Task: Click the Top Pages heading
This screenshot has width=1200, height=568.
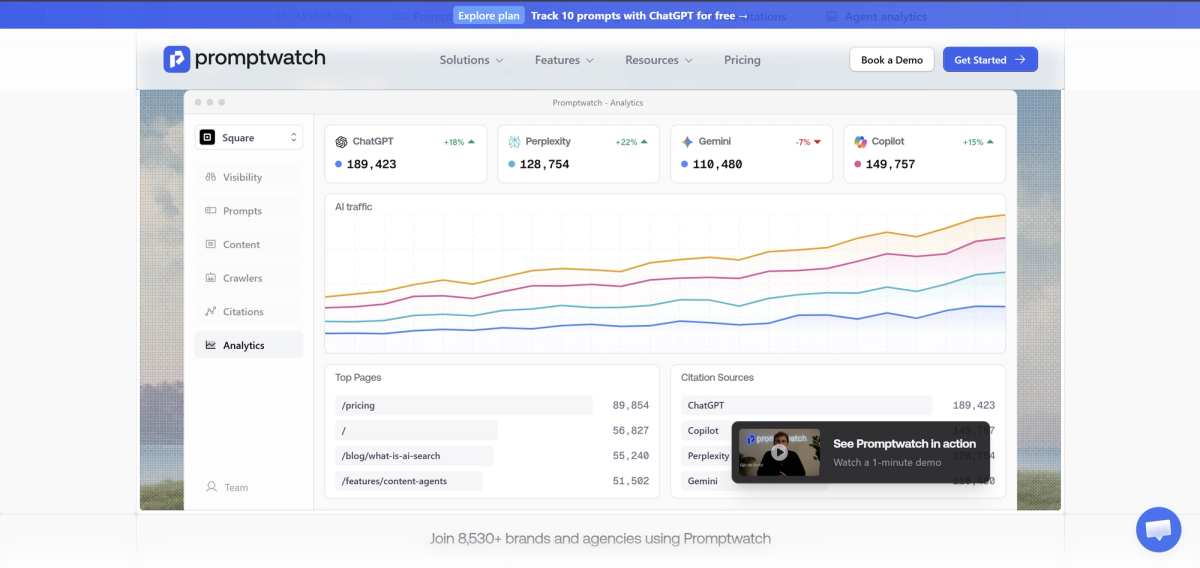Action: [x=358, y=378]
